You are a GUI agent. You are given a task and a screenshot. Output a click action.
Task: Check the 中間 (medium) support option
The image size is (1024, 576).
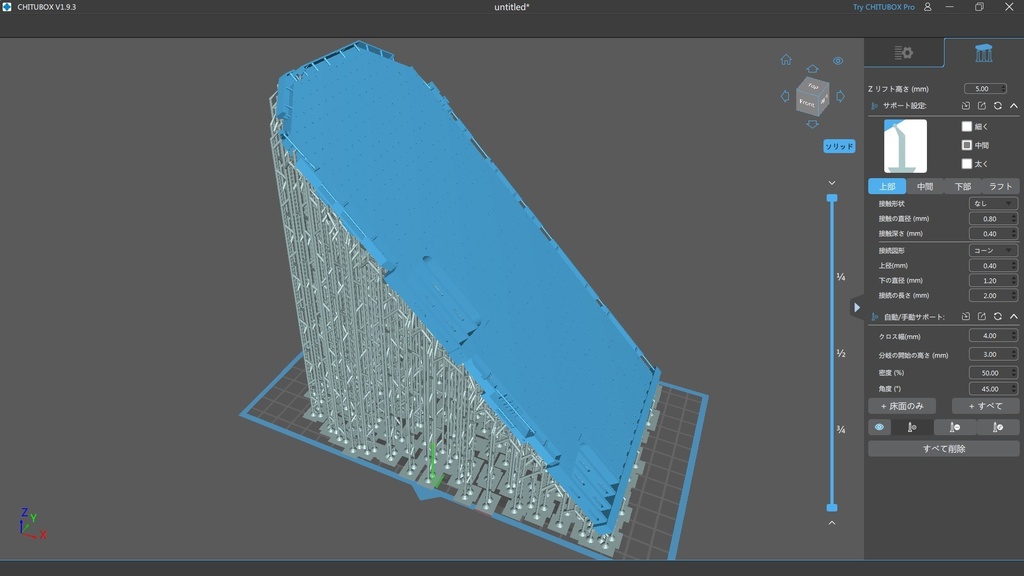(967, 145)
